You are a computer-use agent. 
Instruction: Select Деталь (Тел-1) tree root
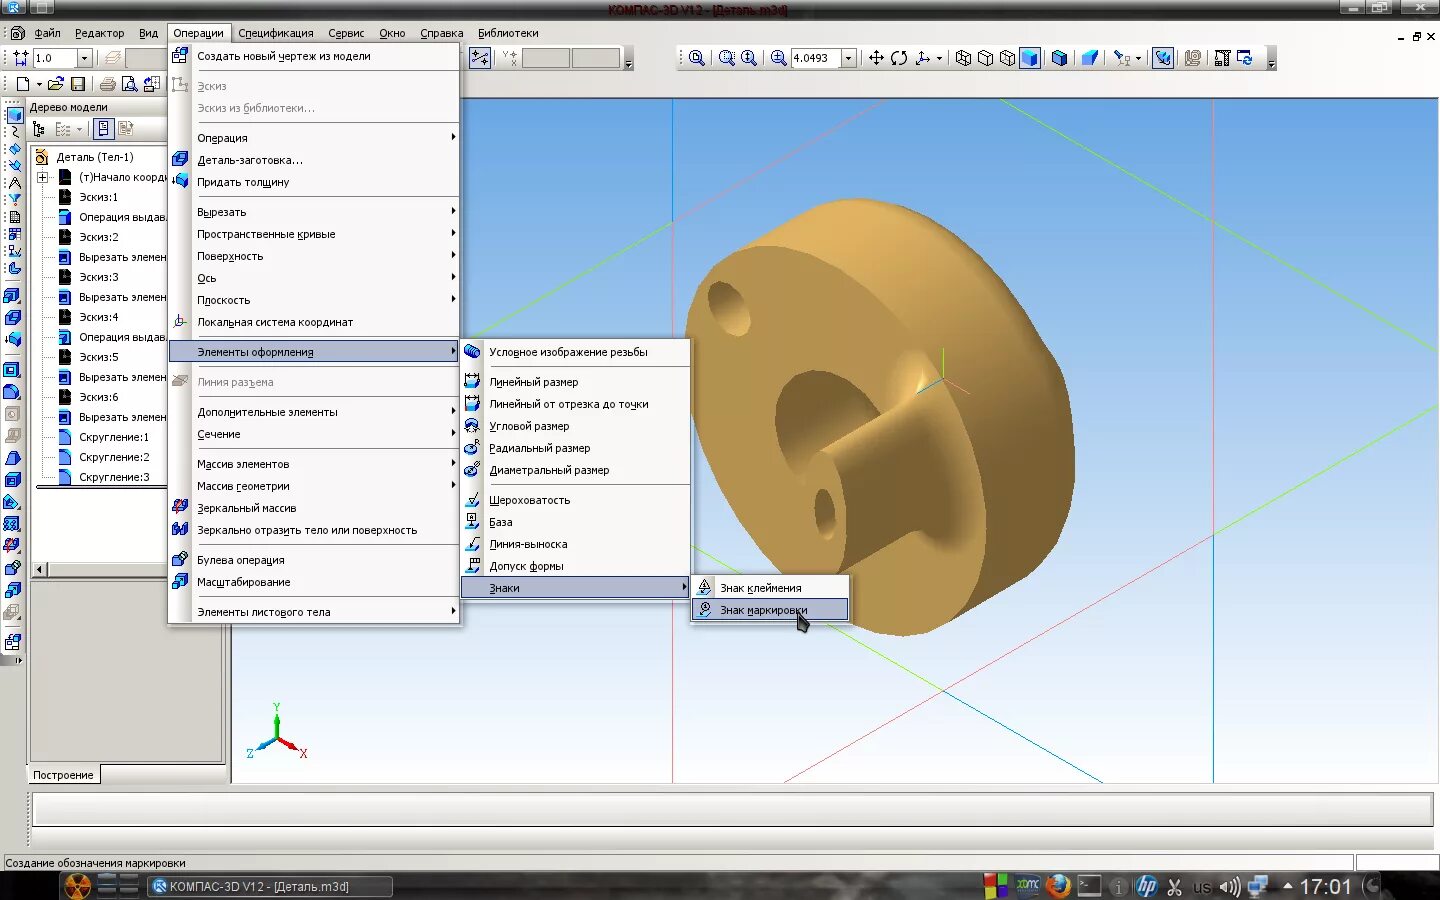coord(95,157)
